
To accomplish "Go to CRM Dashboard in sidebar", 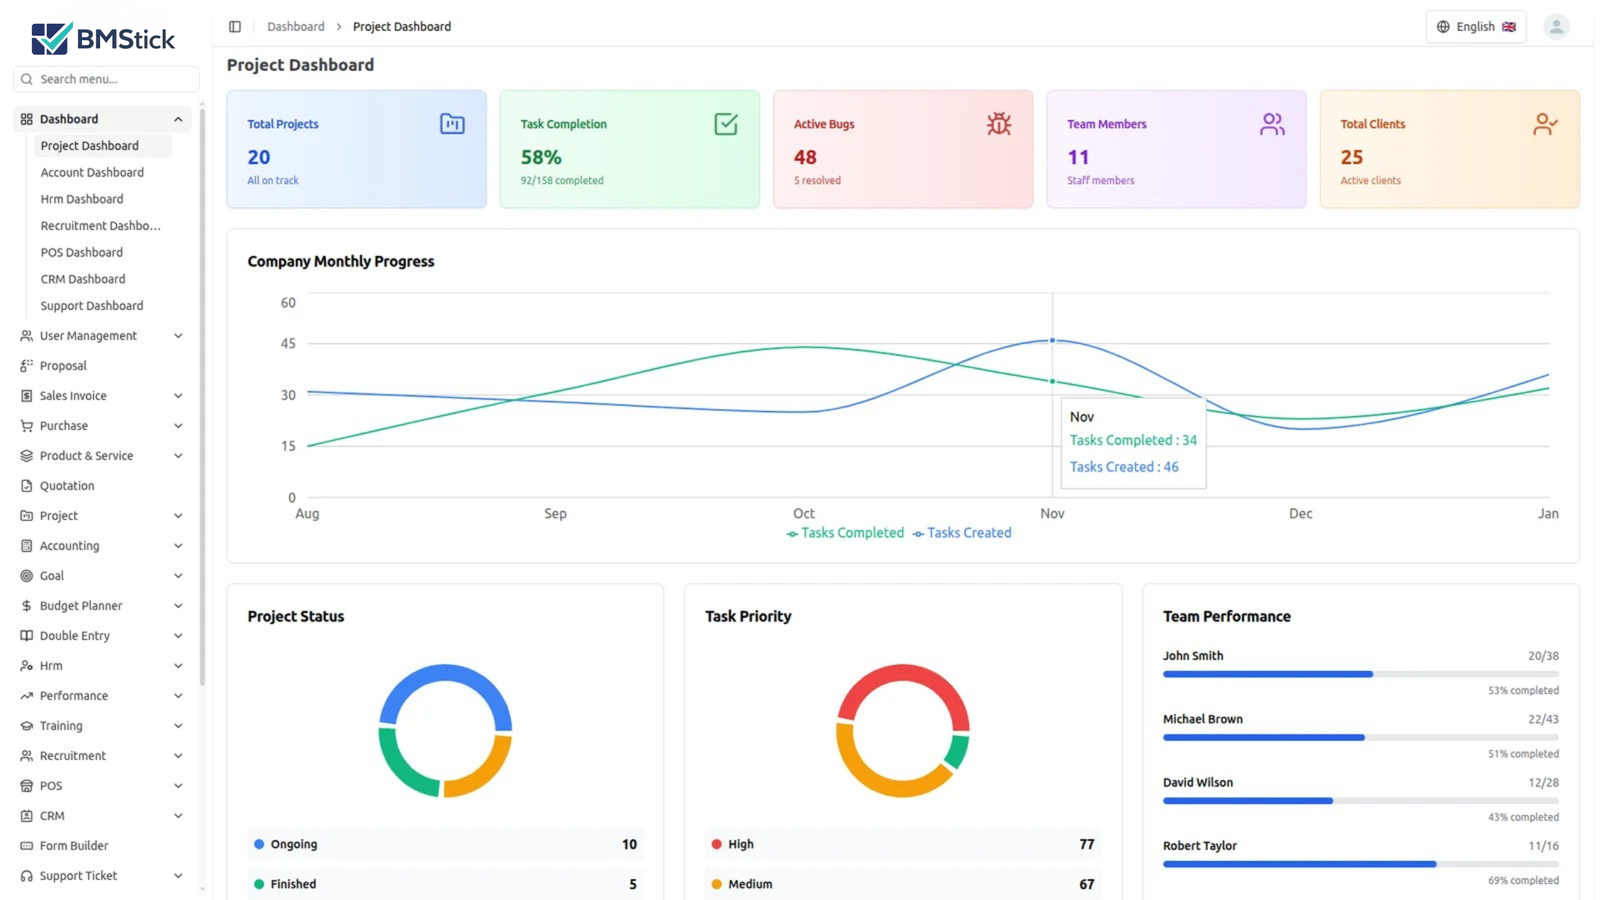I will click(83, 279).
